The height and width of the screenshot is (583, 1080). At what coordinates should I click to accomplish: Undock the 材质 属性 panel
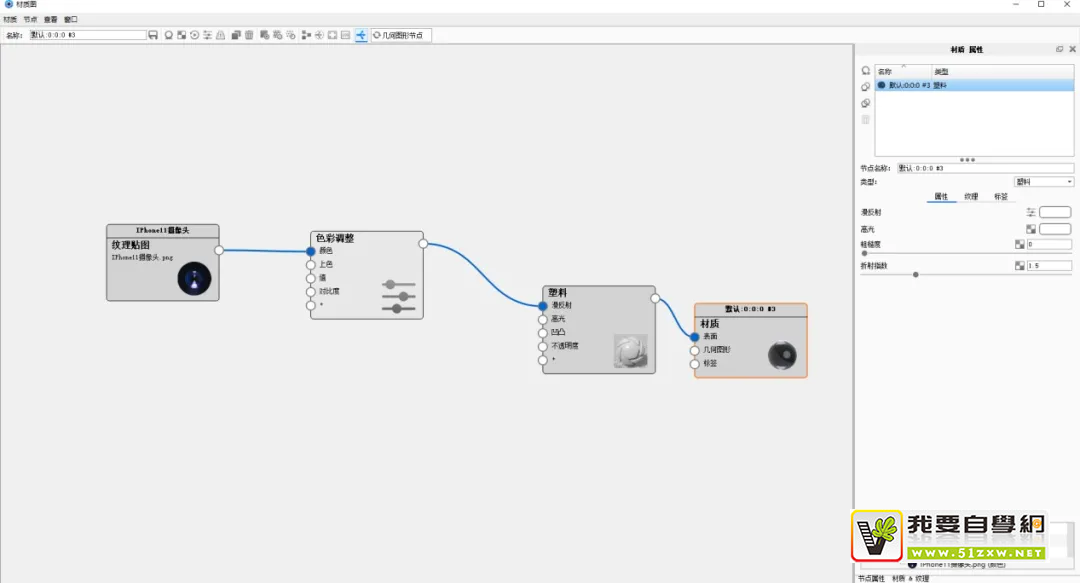tap(1059, 49)
